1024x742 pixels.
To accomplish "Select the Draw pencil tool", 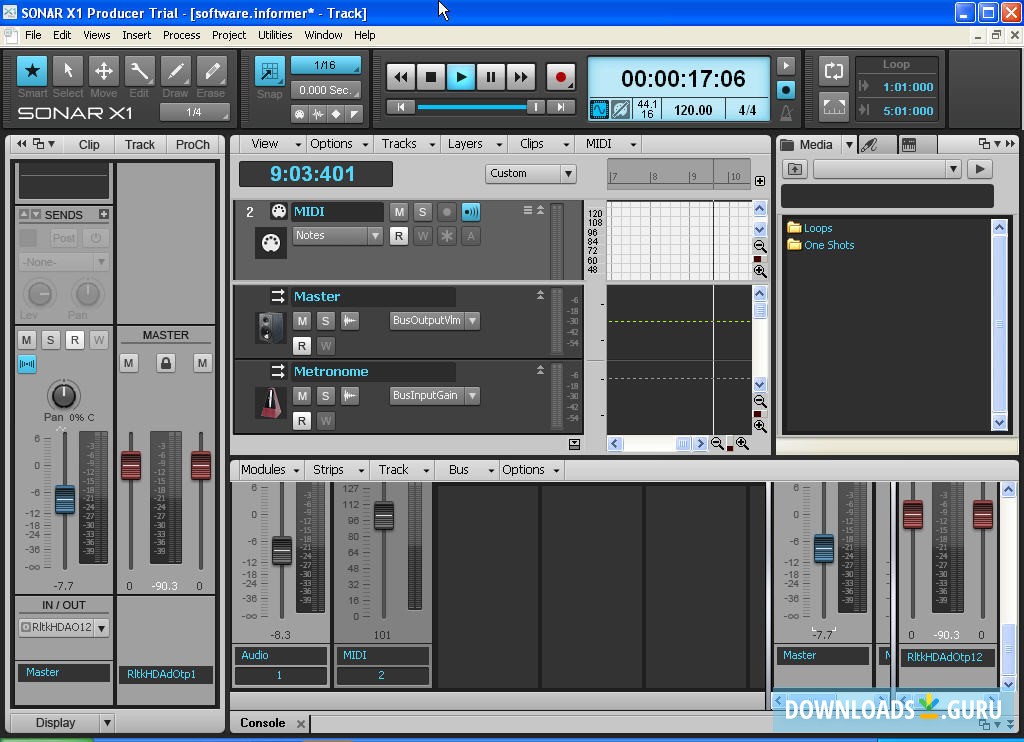I will pyautogui.click(x=175, y=71).
